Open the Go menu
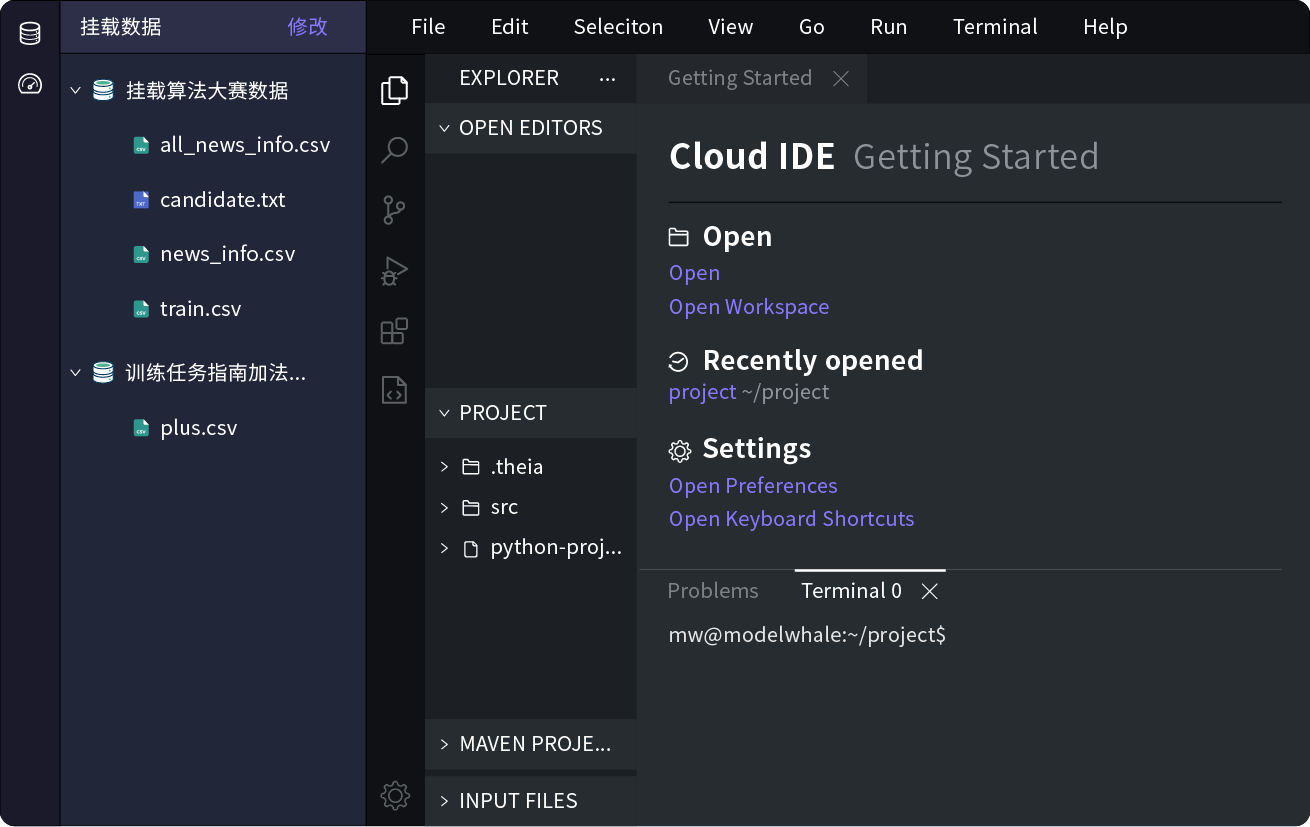The height and width of the screenshot is (827, 1310). 812,27
